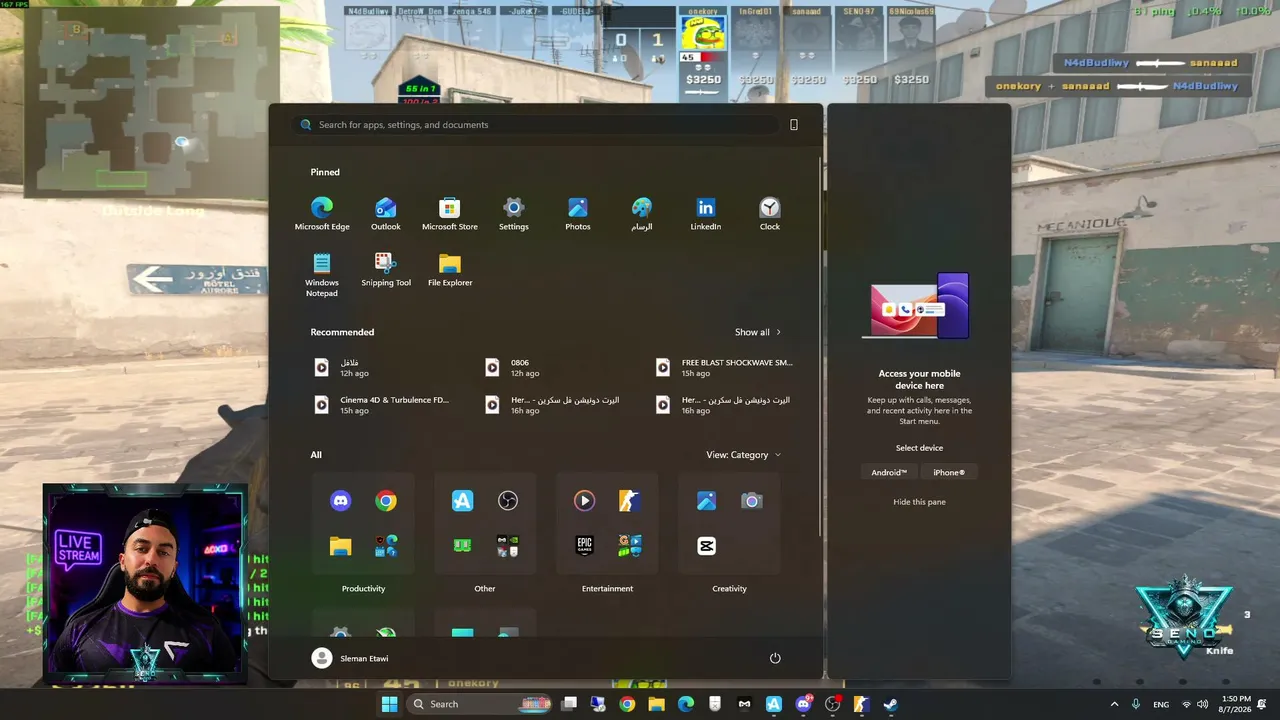This screenshot has height=720, width=1280.
Task: Open Camera in the Creativity category
Action: (x=752, y=501)
